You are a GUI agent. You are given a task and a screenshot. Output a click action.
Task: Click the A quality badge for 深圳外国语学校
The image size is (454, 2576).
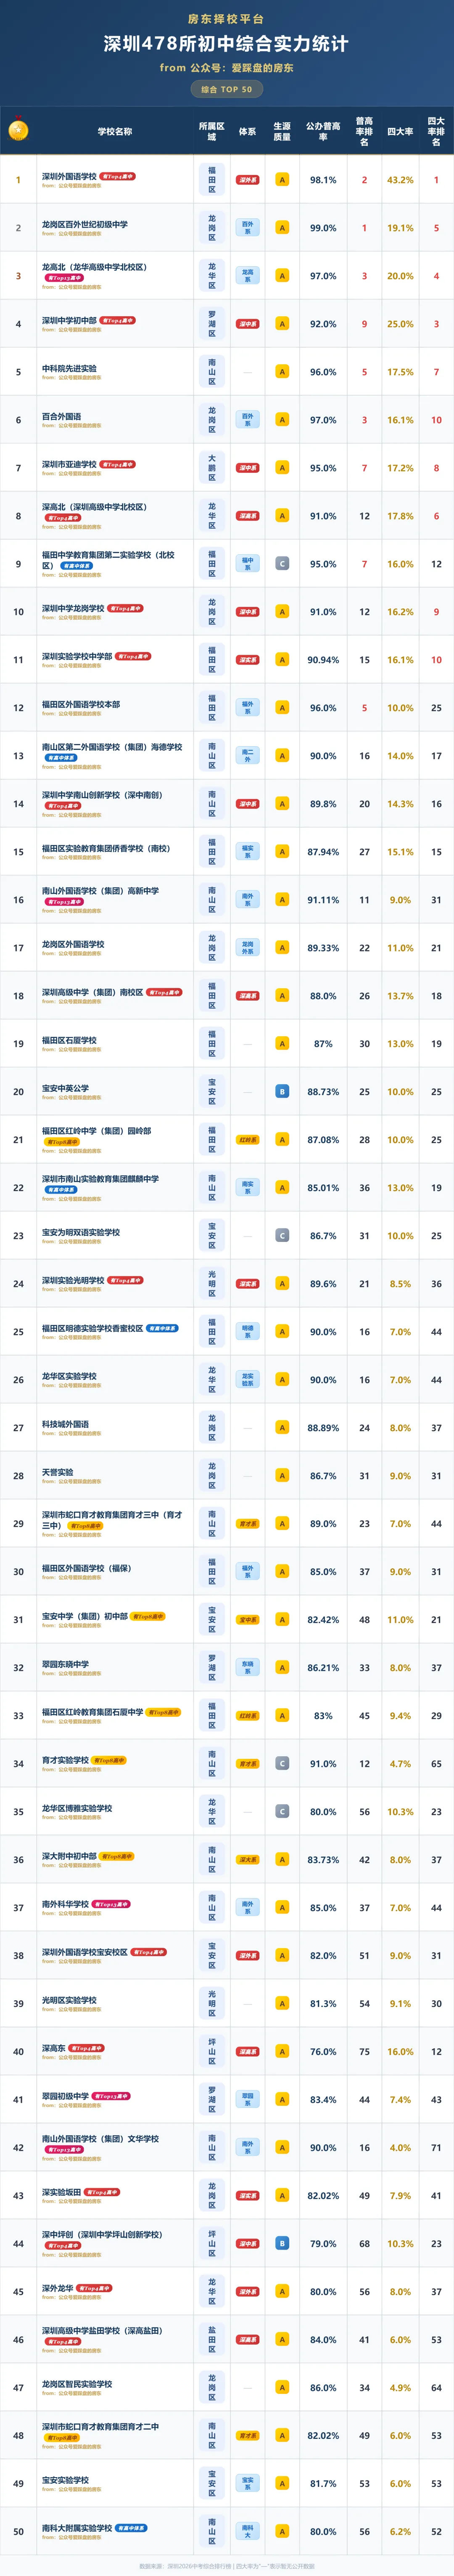pos(282,180)
